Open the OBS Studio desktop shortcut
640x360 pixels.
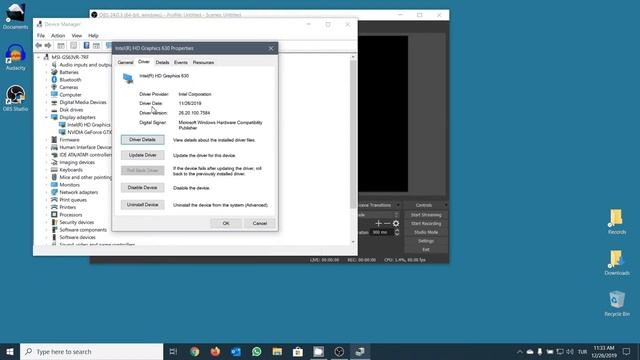[x=16, y=98]
